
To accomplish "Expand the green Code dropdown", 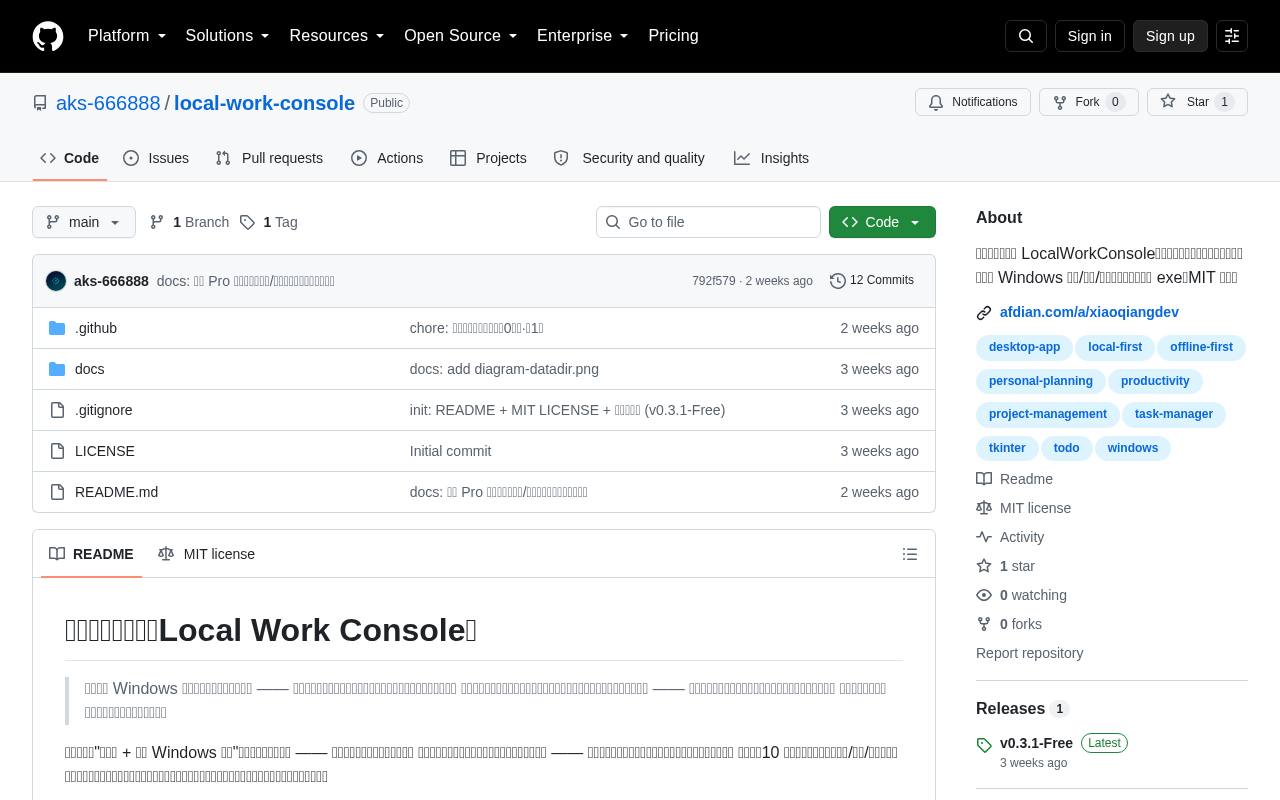I will [882, 222].
